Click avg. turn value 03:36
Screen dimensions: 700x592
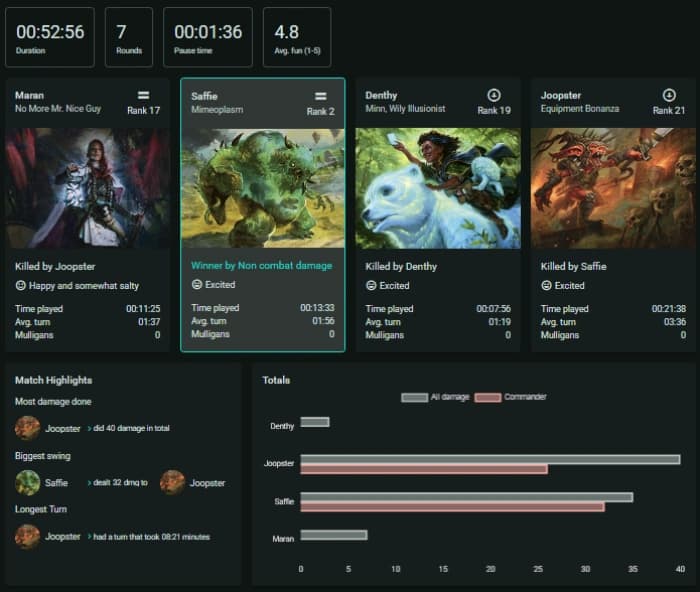tap(675, 322)
